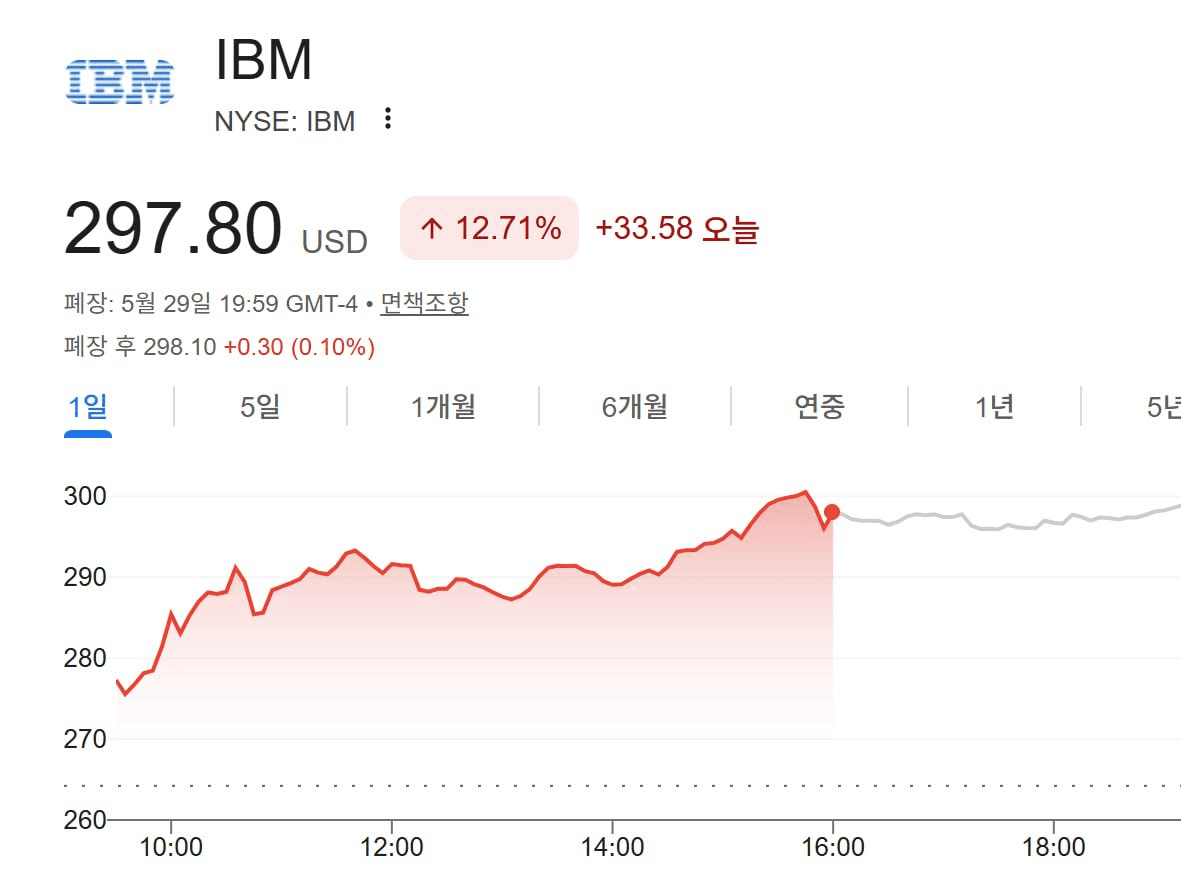This screenshot has width=1181, height=888.
Task: Click the red intraday chart peak near 300
Action: coord(805,493)
